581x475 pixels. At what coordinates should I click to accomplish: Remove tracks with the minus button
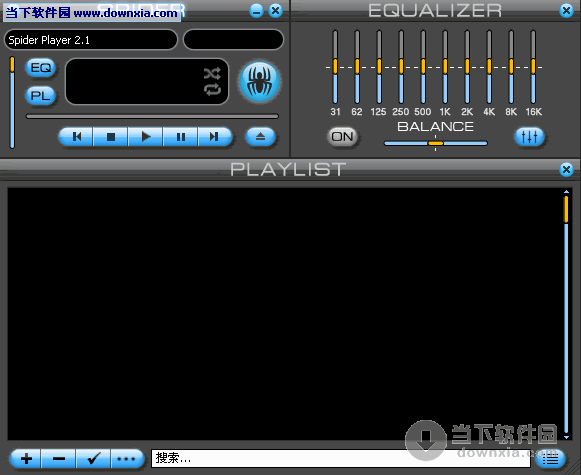click(x=59, y=459)
